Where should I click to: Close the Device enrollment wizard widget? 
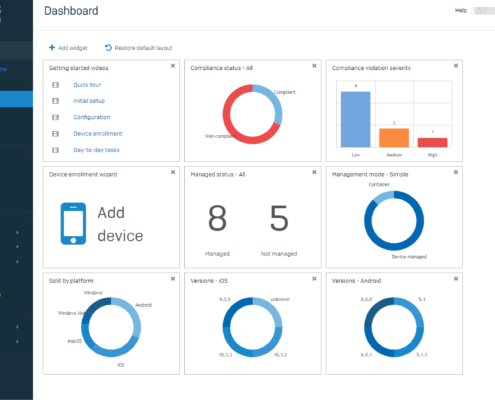point(173,172)
